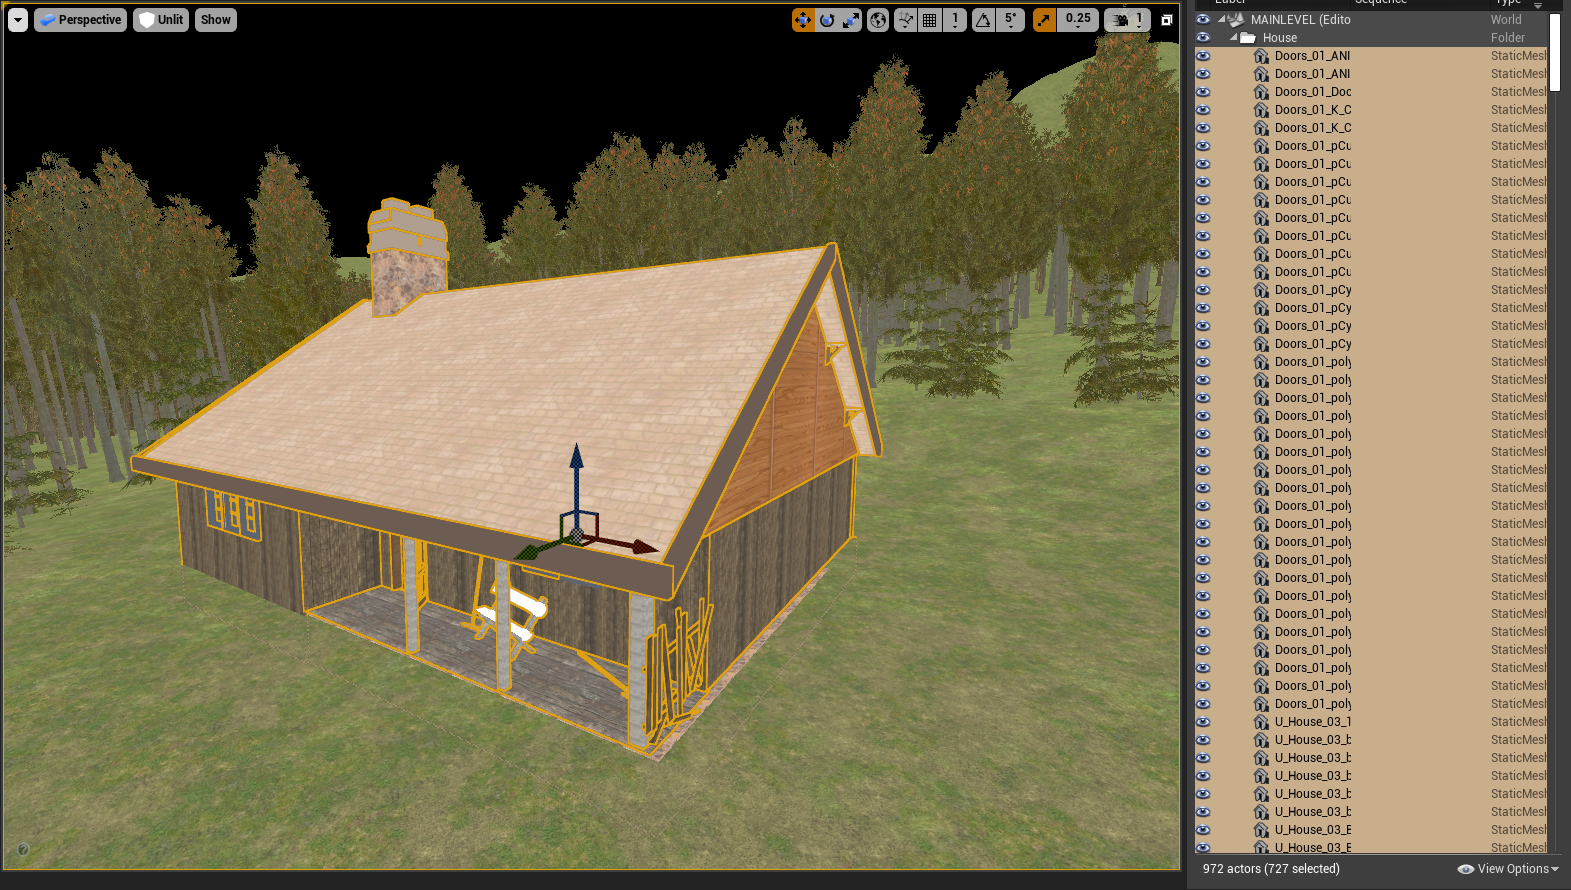This screenshot has height=890, width=1571.
Task: Collapse the MAINLEVEL tree node
Action: (1221, 19)
